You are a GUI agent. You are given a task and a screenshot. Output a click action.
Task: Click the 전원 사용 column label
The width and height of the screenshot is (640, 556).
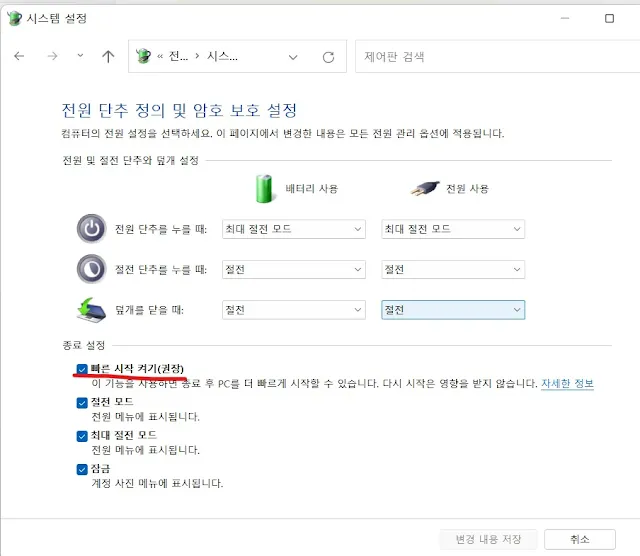467,189
